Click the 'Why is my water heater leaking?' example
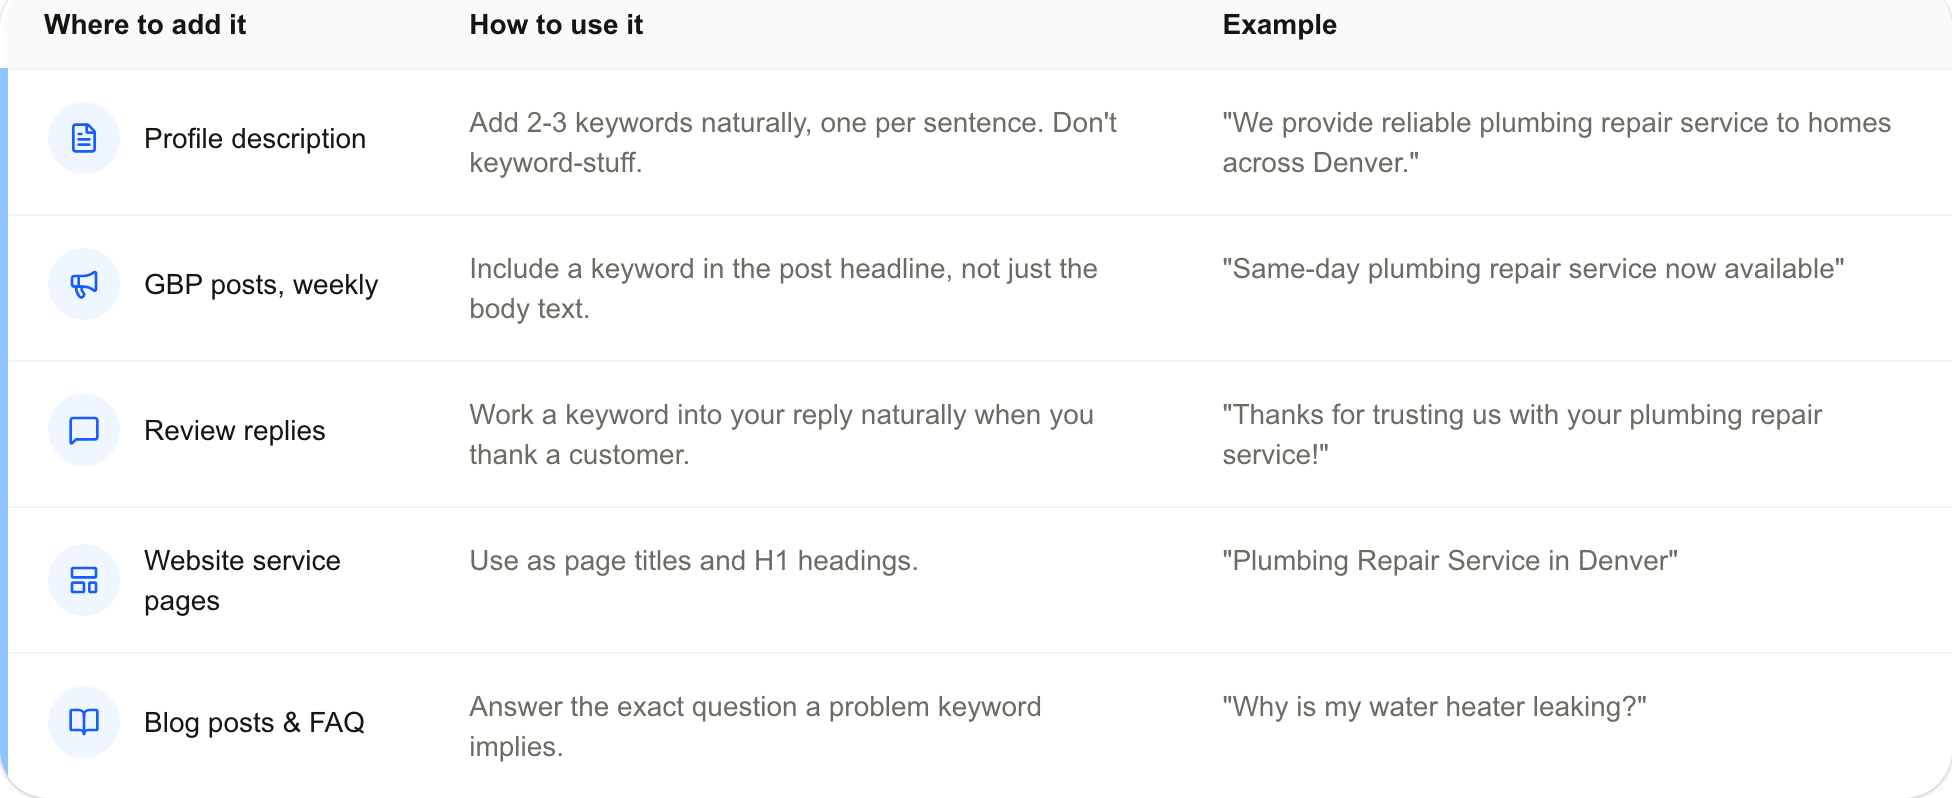This screenshot has height=798, width=1952. tap(1434, 707)
